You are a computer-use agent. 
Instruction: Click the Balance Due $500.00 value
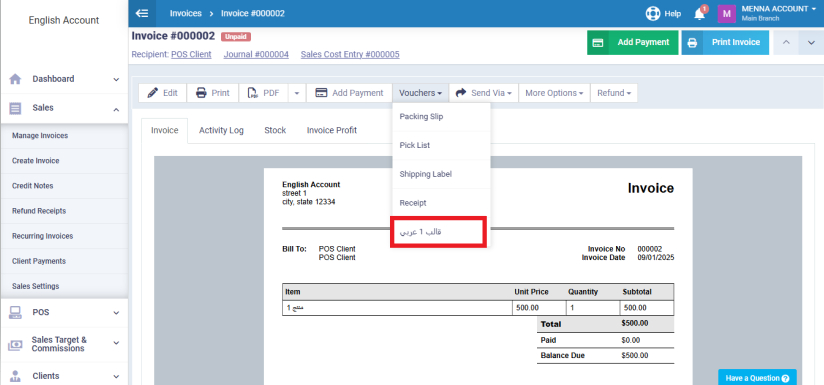click(x=634, y=356)
